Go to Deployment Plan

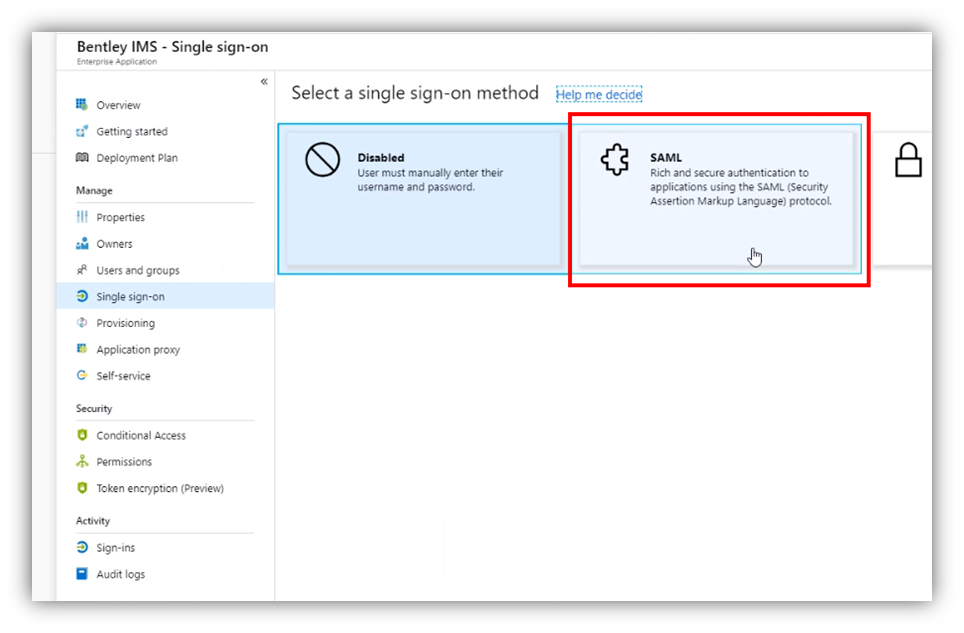[x=165, y=157]
